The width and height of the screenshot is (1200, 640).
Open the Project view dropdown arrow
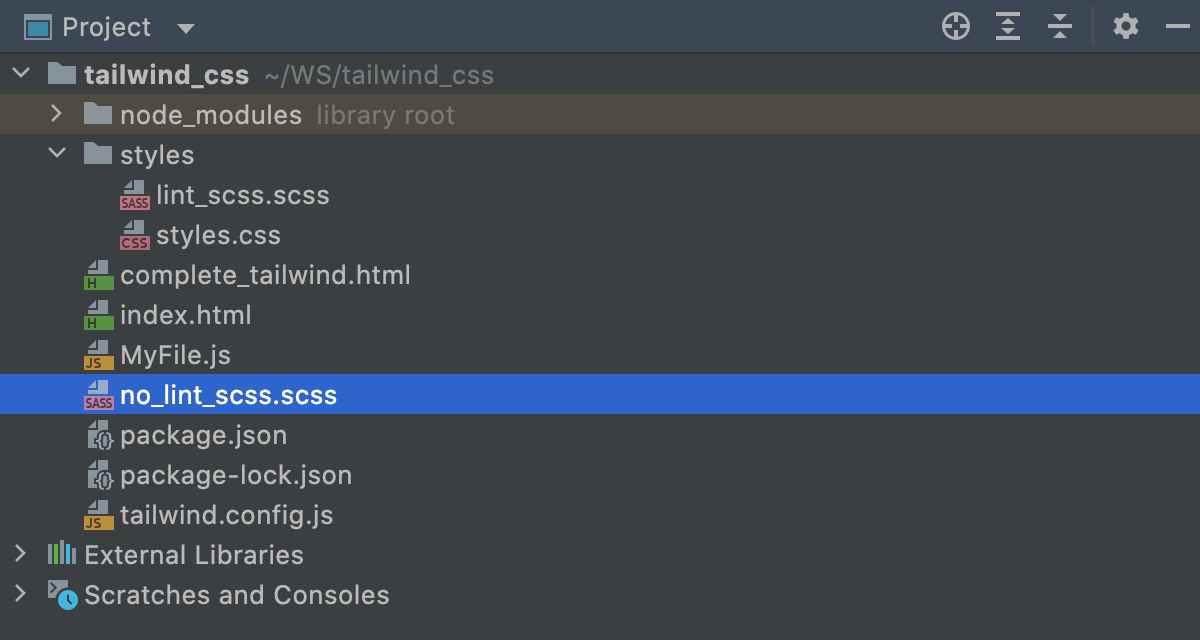[x=185, y=28]
